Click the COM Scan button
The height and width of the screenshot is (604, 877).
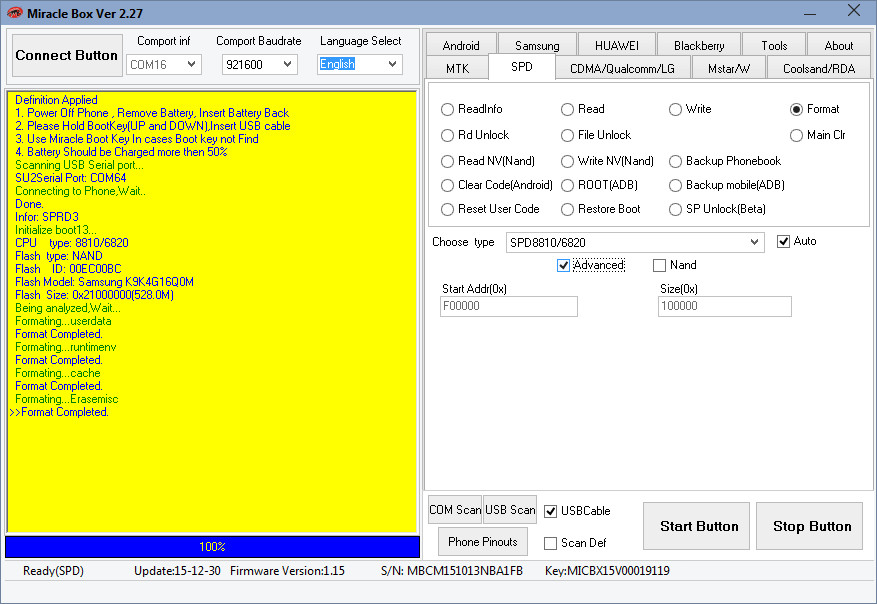[x=455, y=509]
